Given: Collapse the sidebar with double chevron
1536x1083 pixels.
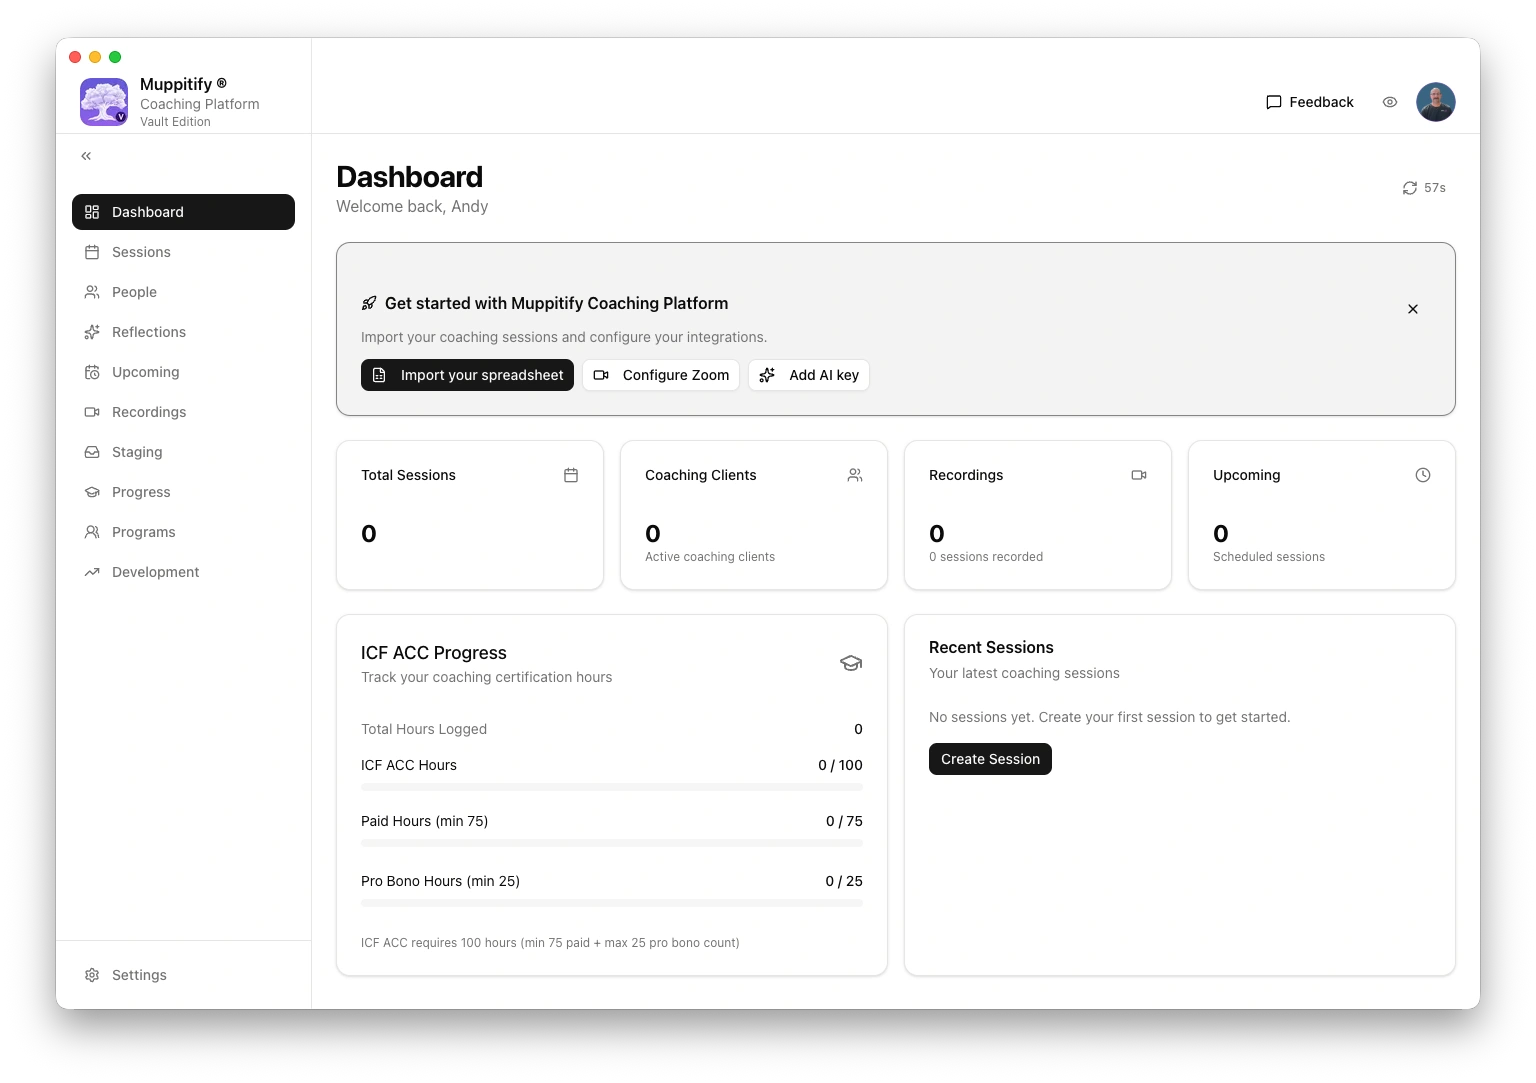Looking at the screenshot, I should [x=86, y=156].
